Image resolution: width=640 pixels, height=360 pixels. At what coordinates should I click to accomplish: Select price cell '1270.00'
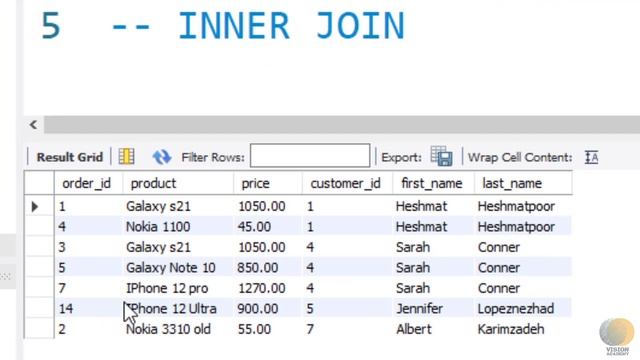click(x=262, y=288)
